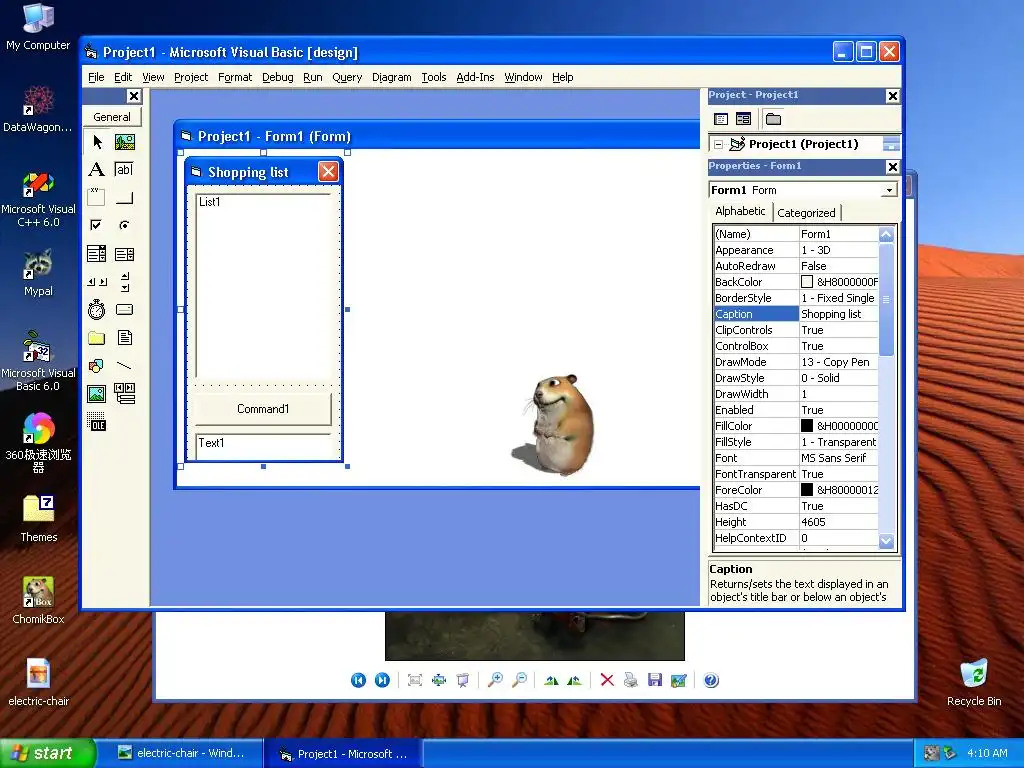Image resolution: width=1024 pixels, height=768 pixels.
Task: Select the CommandButton control tool
Action: [x=124, y=197]
